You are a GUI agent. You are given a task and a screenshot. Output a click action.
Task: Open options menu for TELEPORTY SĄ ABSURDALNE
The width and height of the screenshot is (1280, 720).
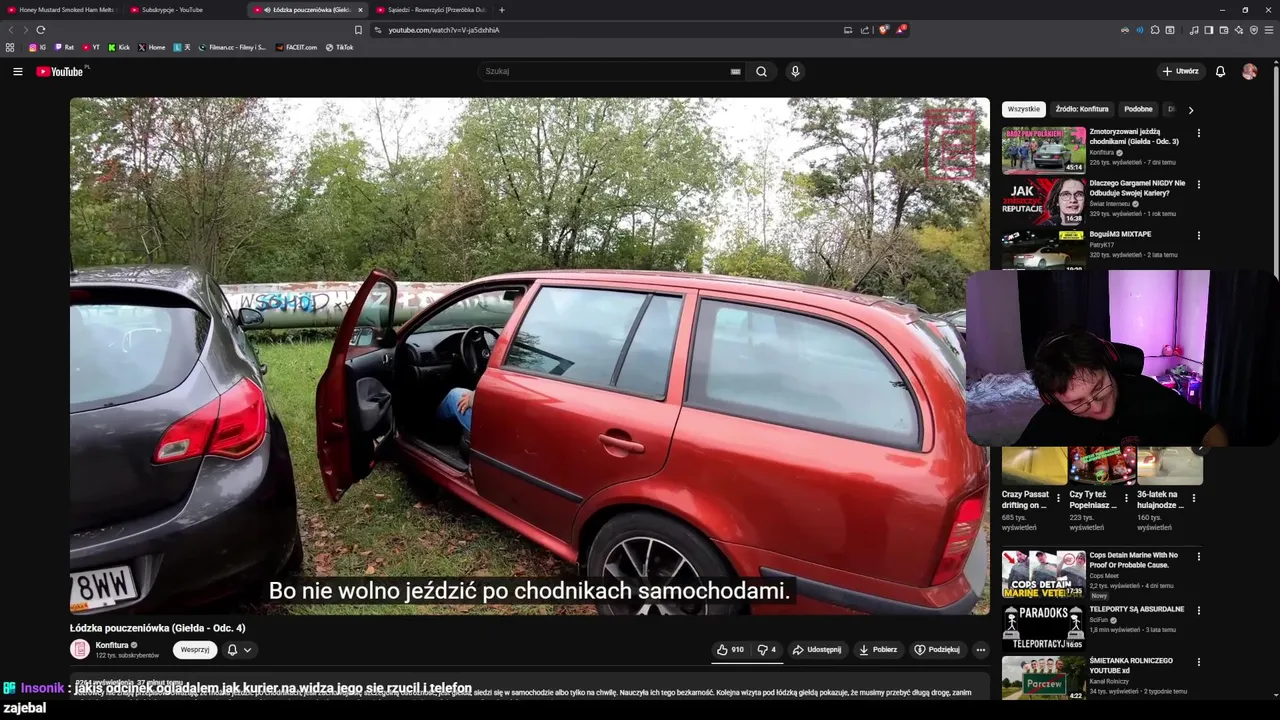pos(1199,610)
